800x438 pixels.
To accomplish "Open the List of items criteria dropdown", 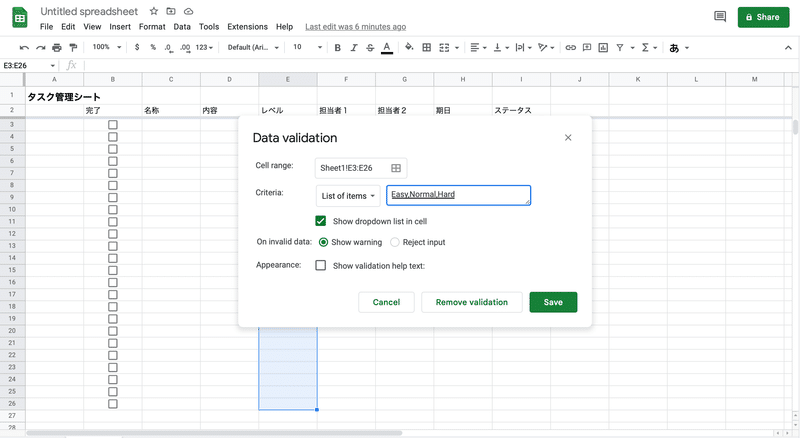I will point(348,196).
